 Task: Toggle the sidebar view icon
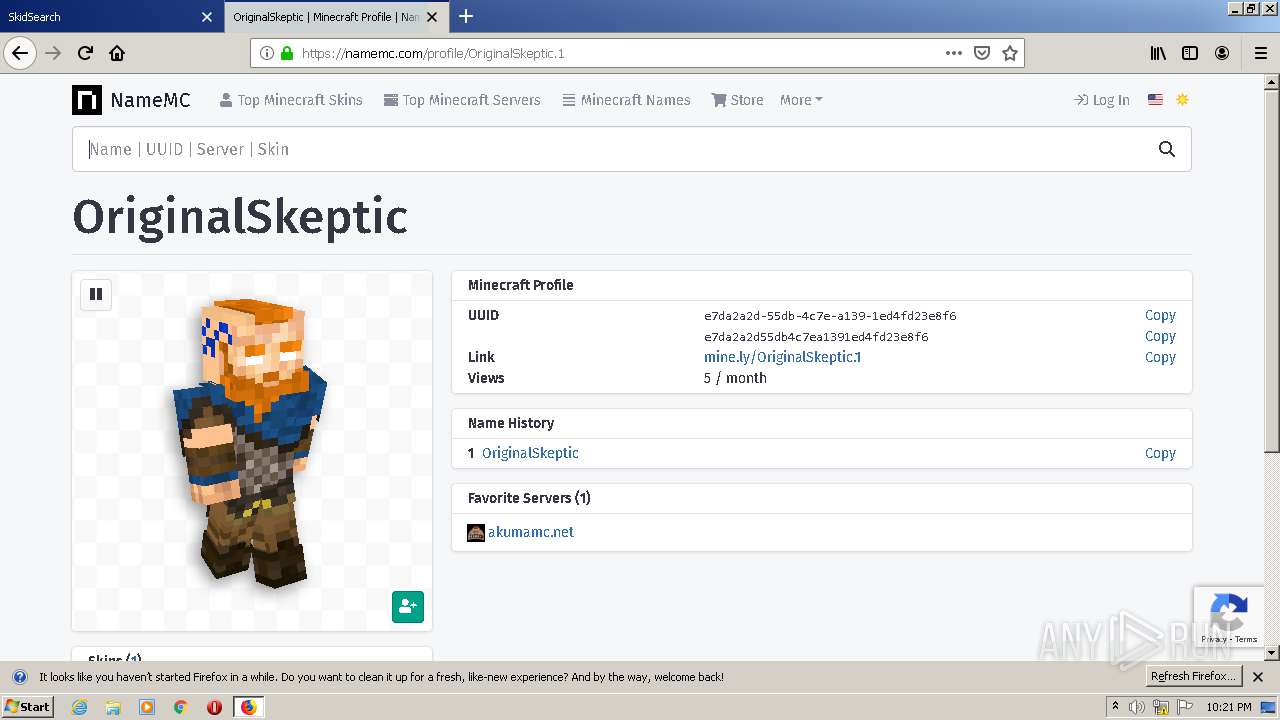tap(1190, 53)
